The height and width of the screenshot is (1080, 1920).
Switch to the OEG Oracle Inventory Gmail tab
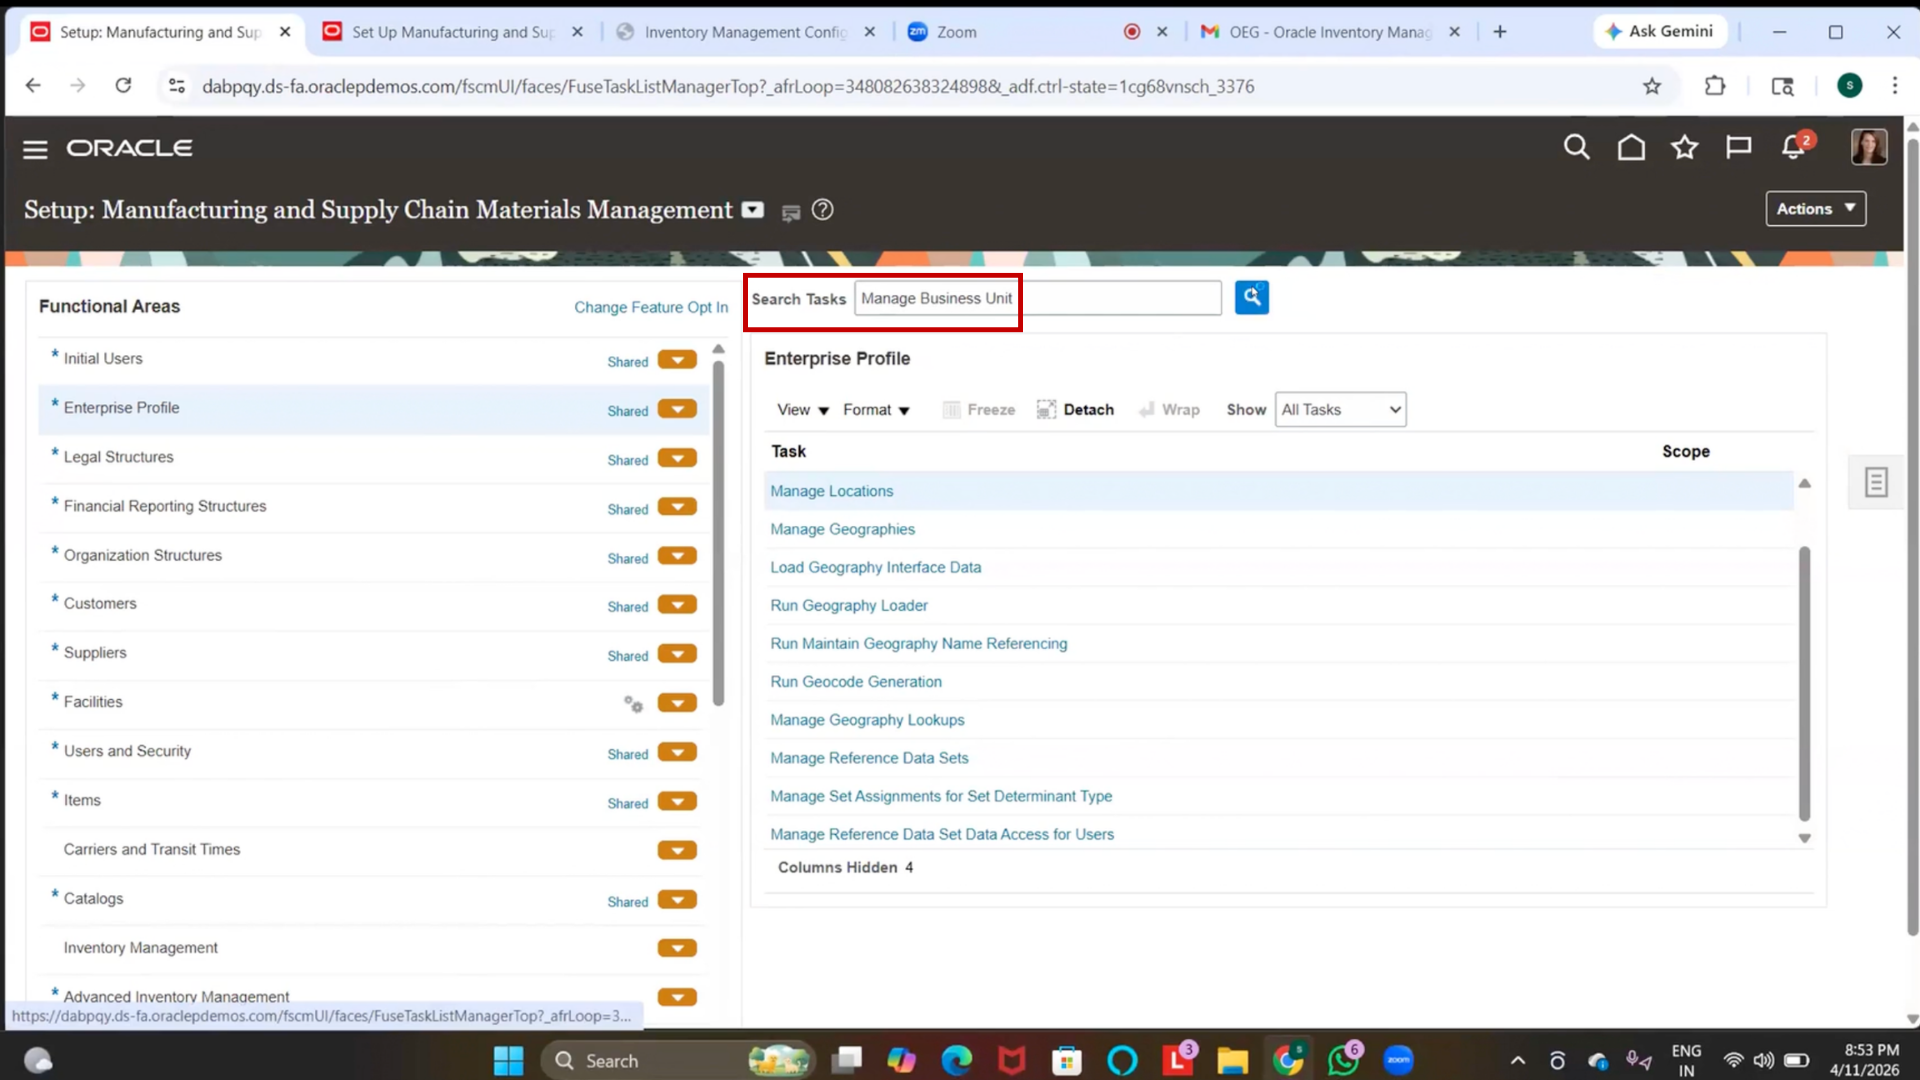1330,32
